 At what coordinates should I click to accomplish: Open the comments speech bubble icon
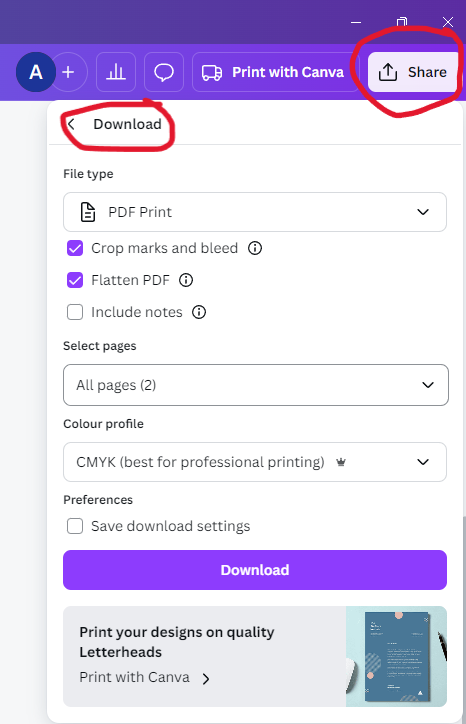tap(164, 72)
